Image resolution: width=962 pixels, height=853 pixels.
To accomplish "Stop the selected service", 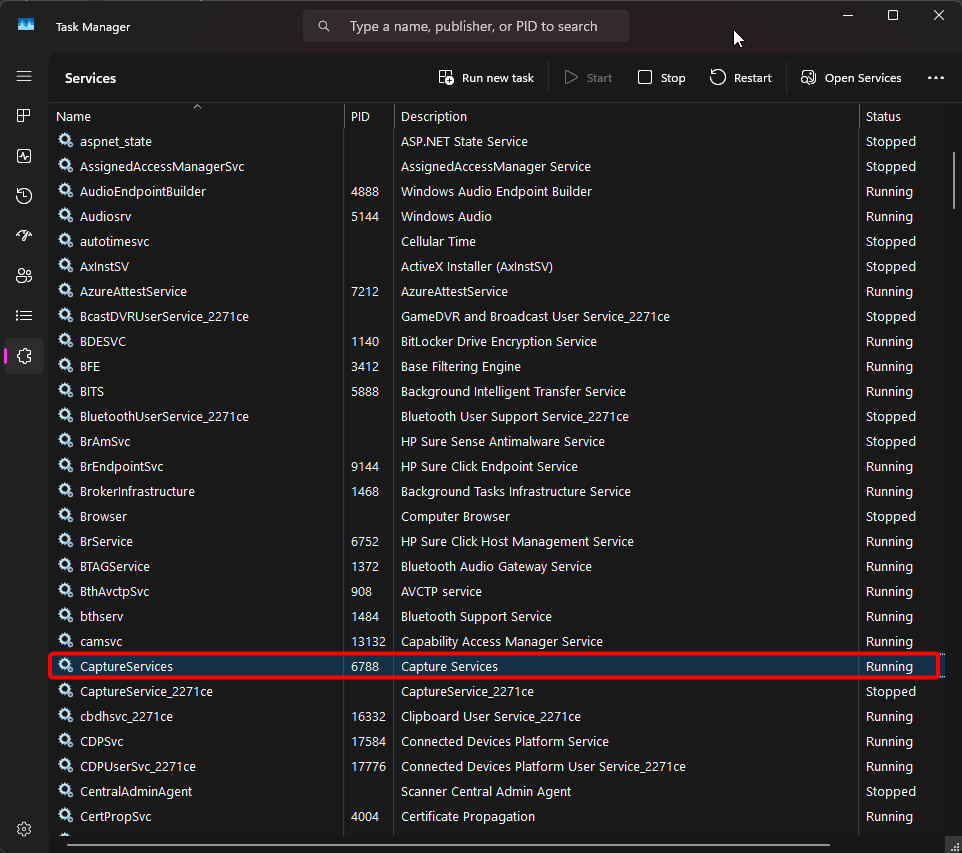I will pyautogui.click(x=662, y=78).
